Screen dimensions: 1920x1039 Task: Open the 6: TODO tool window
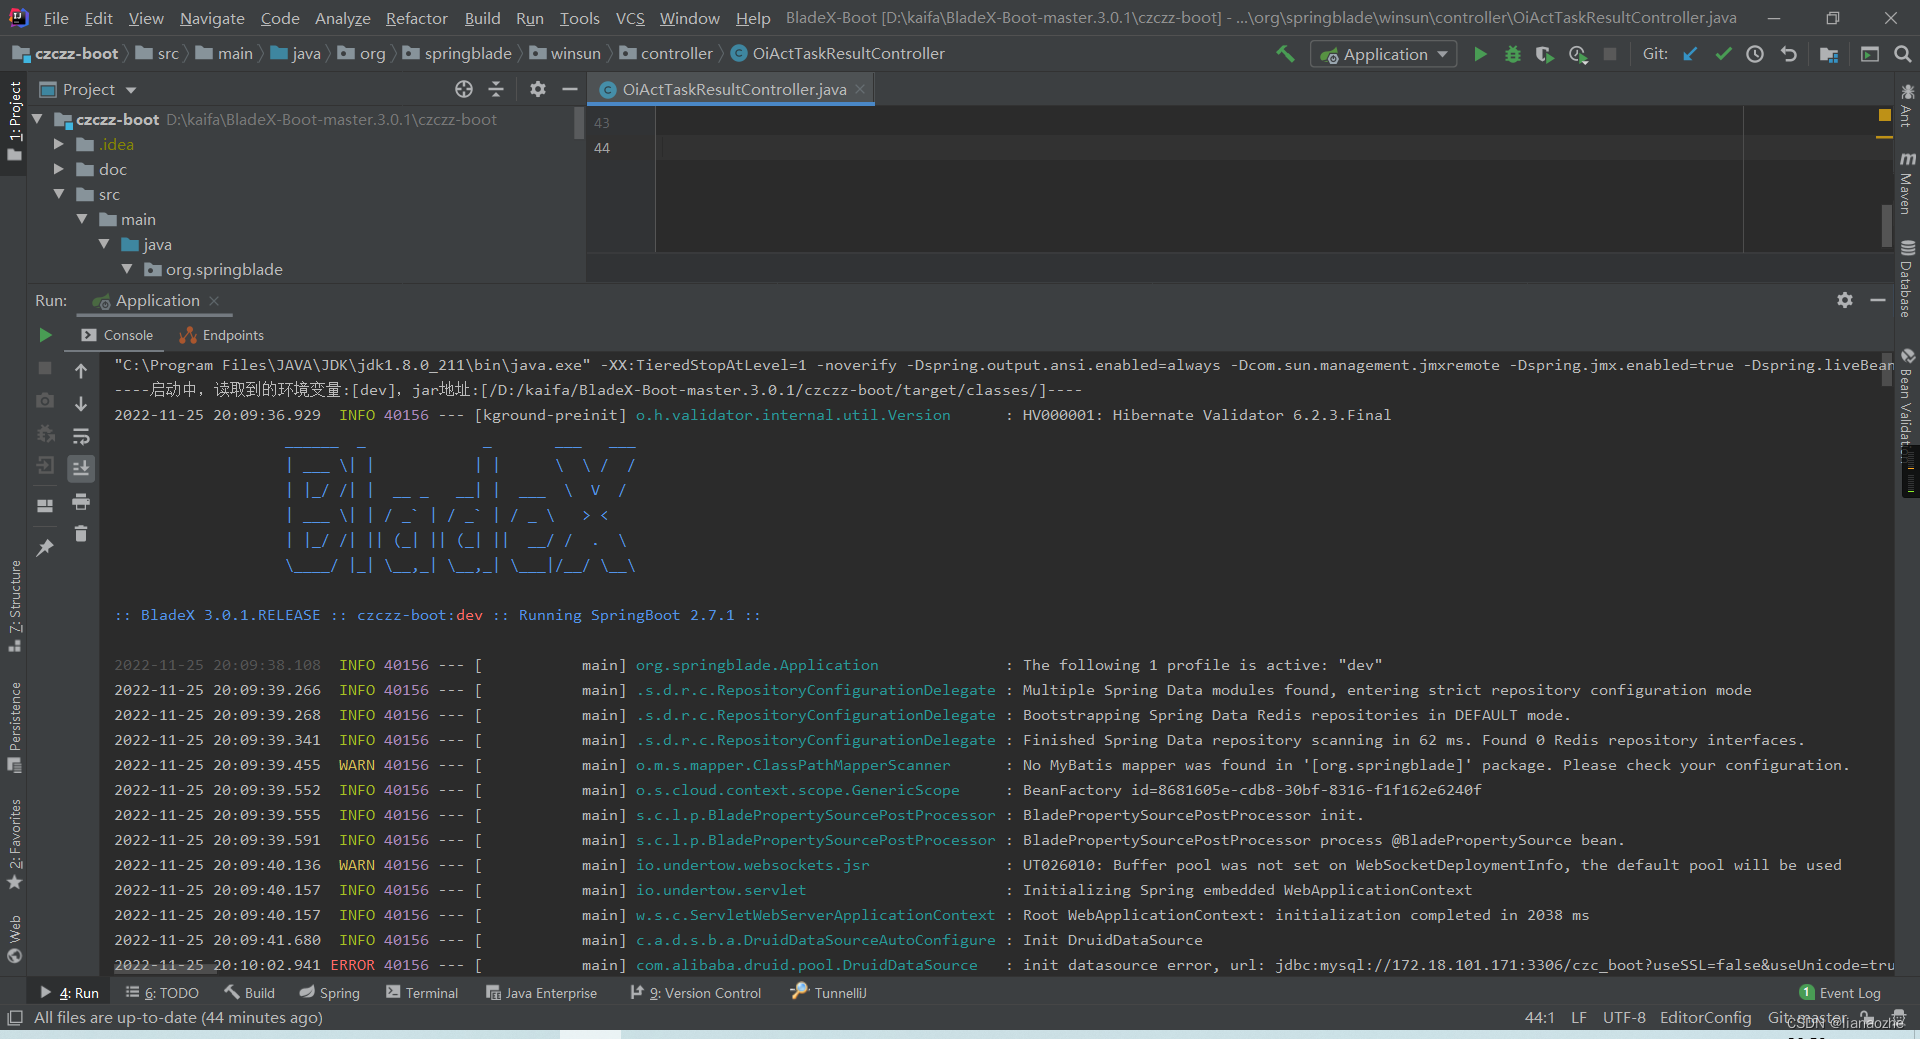(162, 993)
